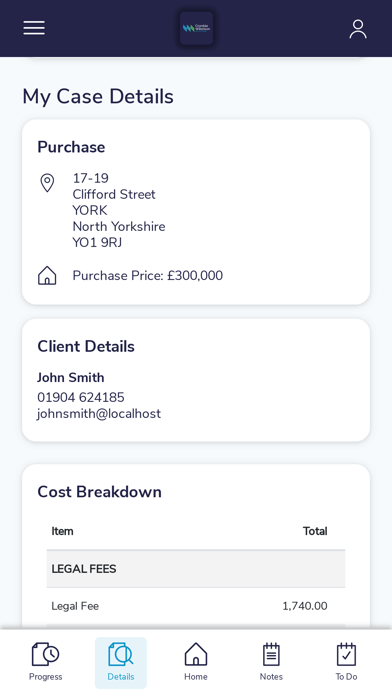Open the Progress tab
This screenshot has width=392, height=696.
pos(45,662)
